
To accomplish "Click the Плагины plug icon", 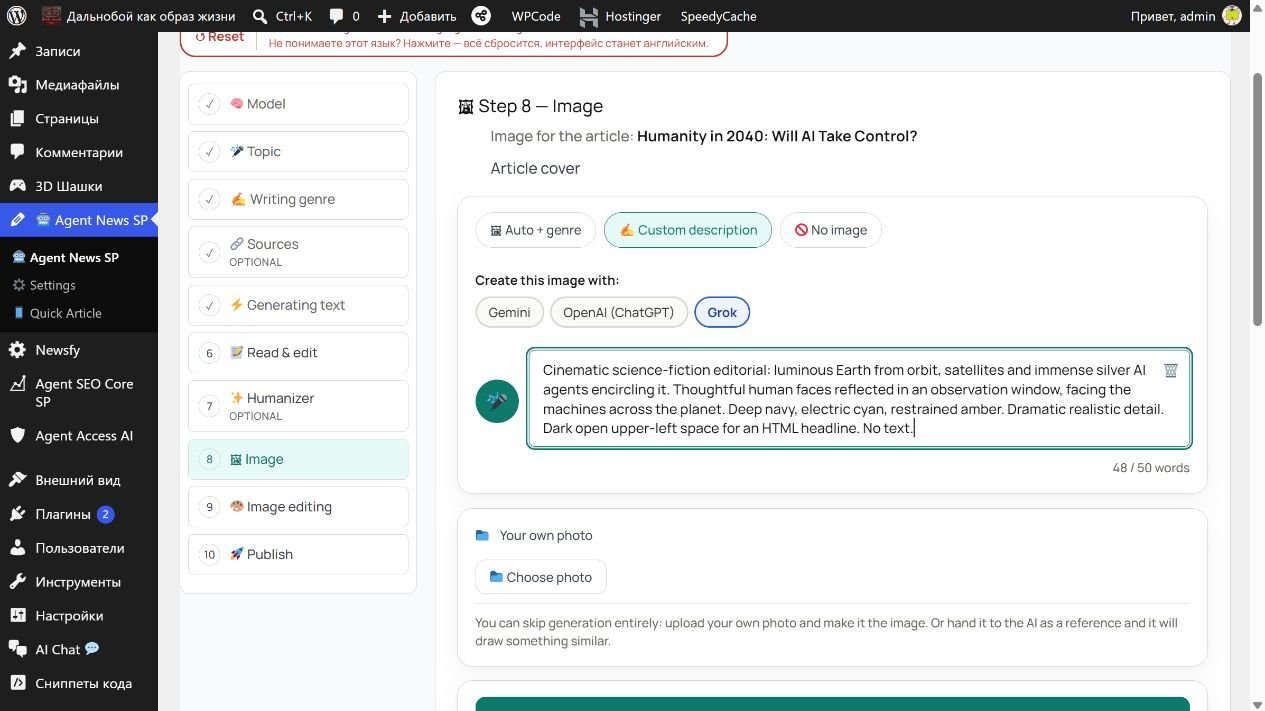I will (17, 514).
